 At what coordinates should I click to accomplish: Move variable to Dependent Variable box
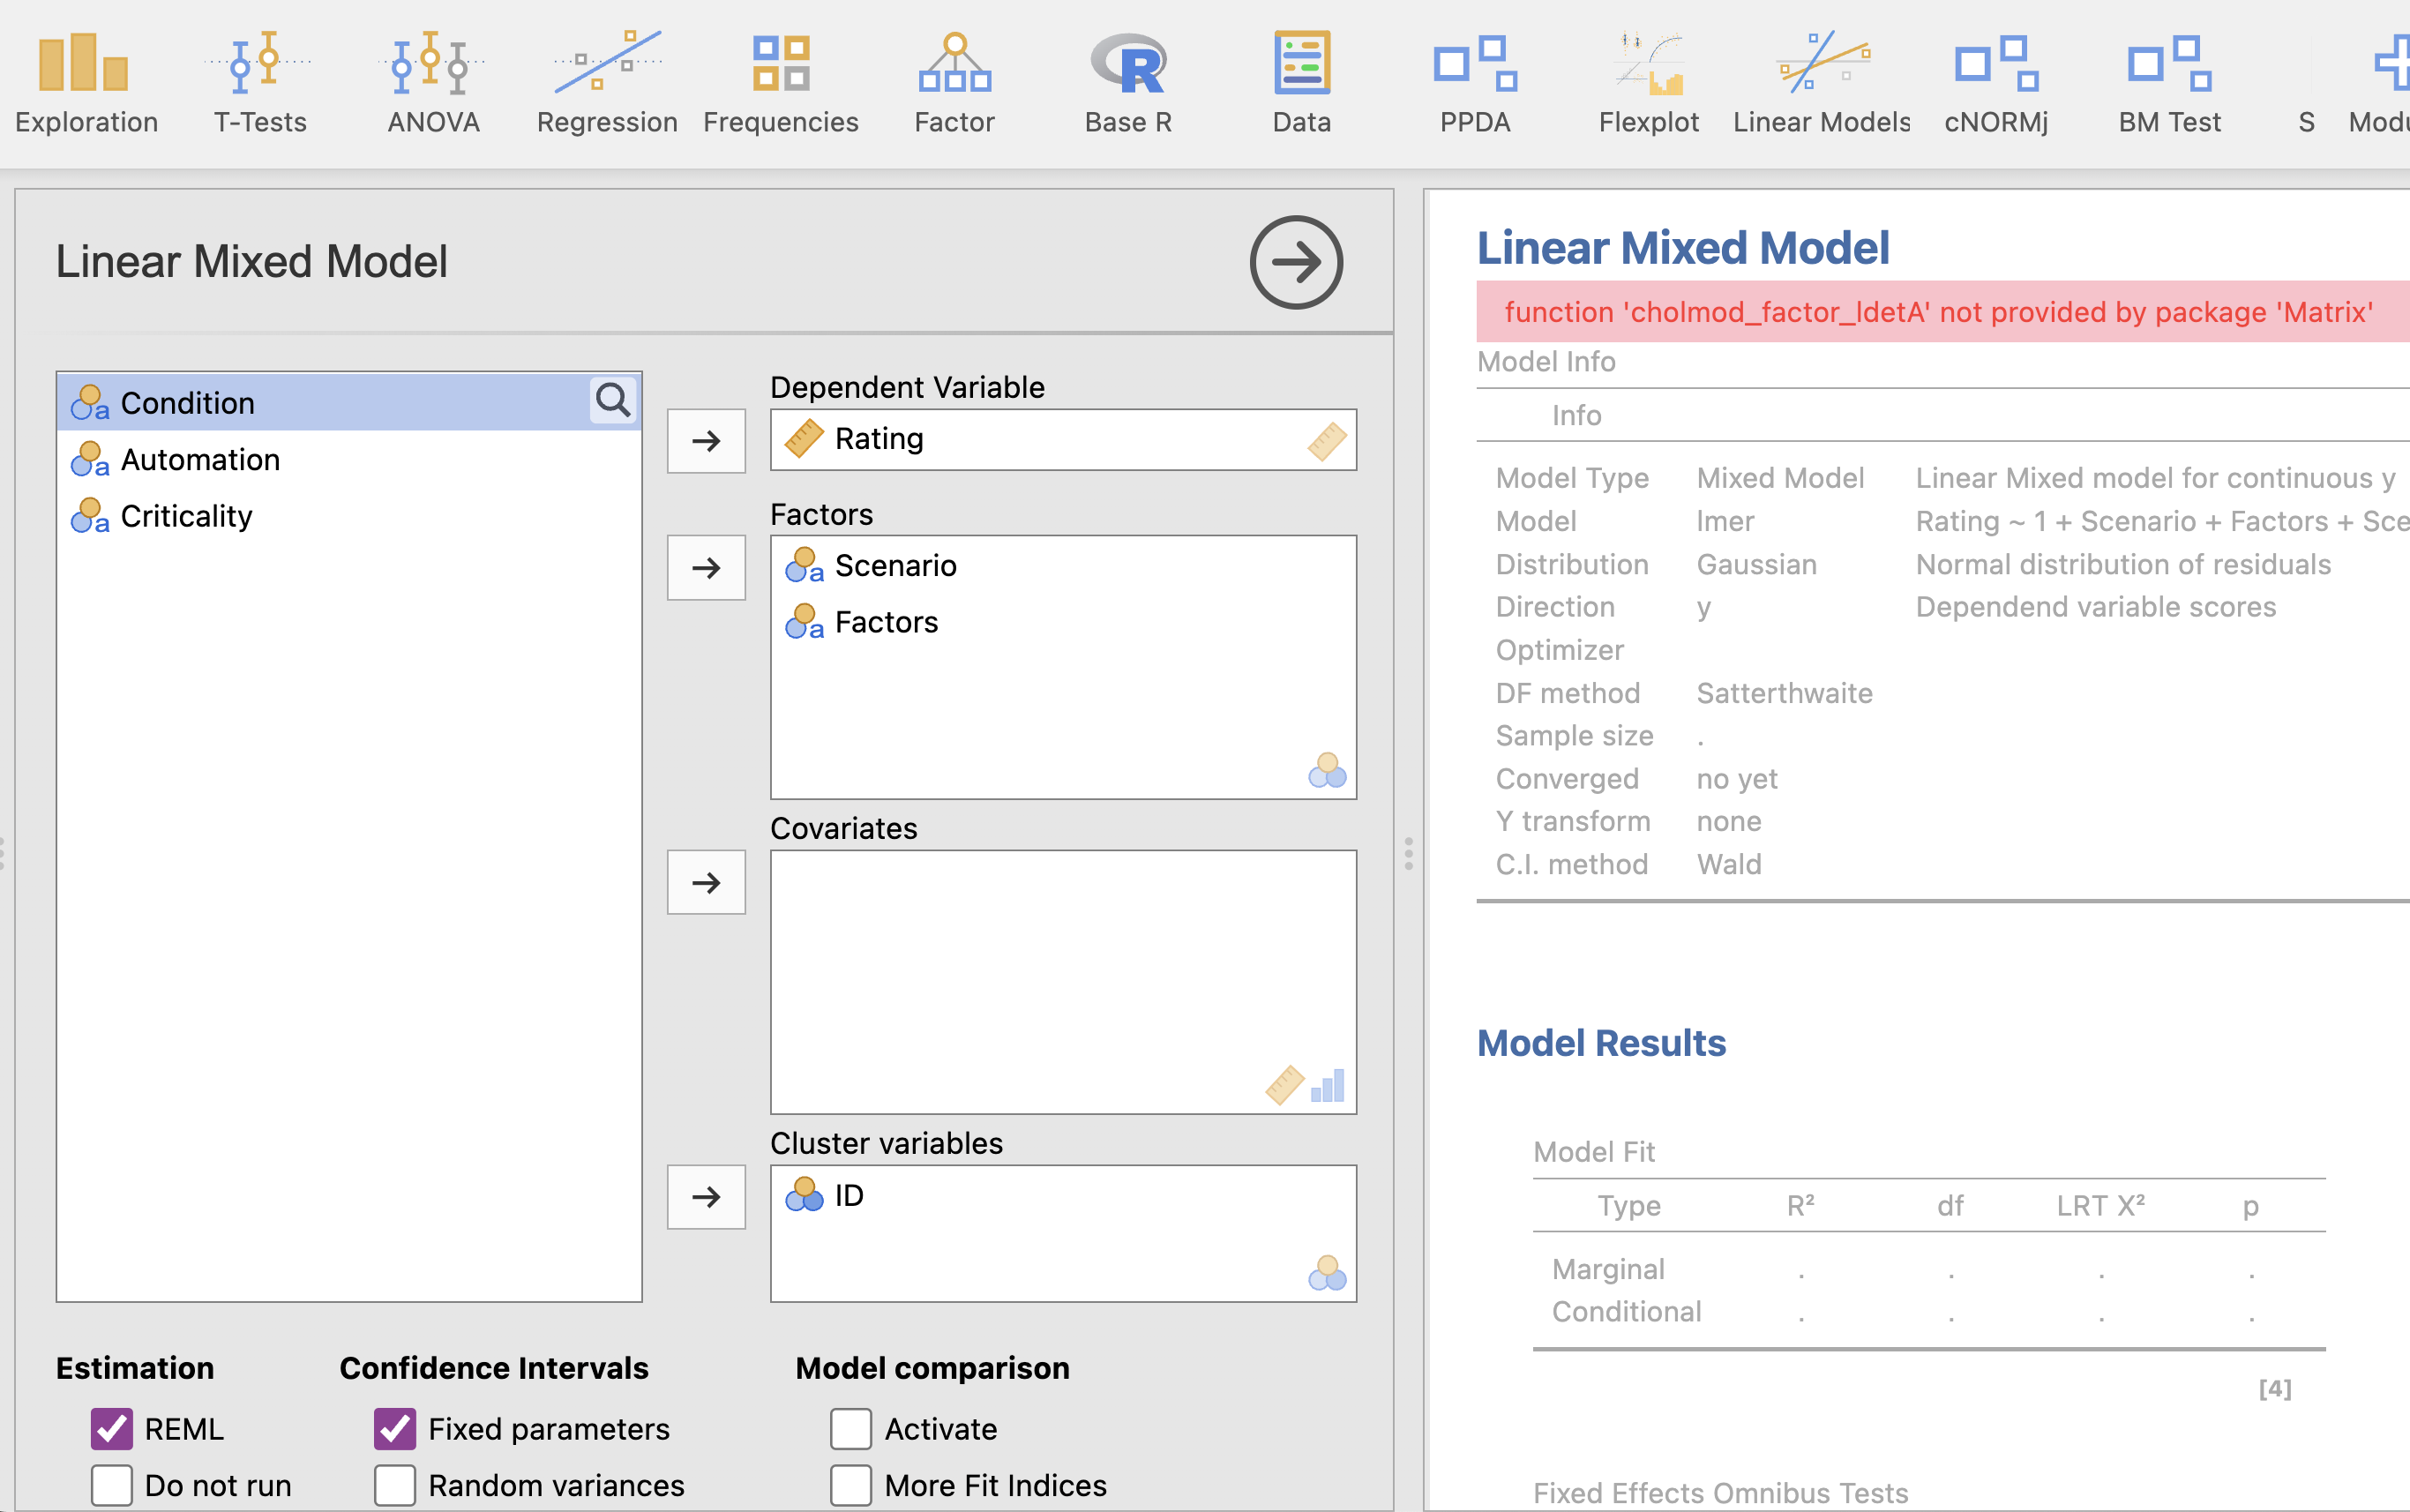(x=706, y=441)
